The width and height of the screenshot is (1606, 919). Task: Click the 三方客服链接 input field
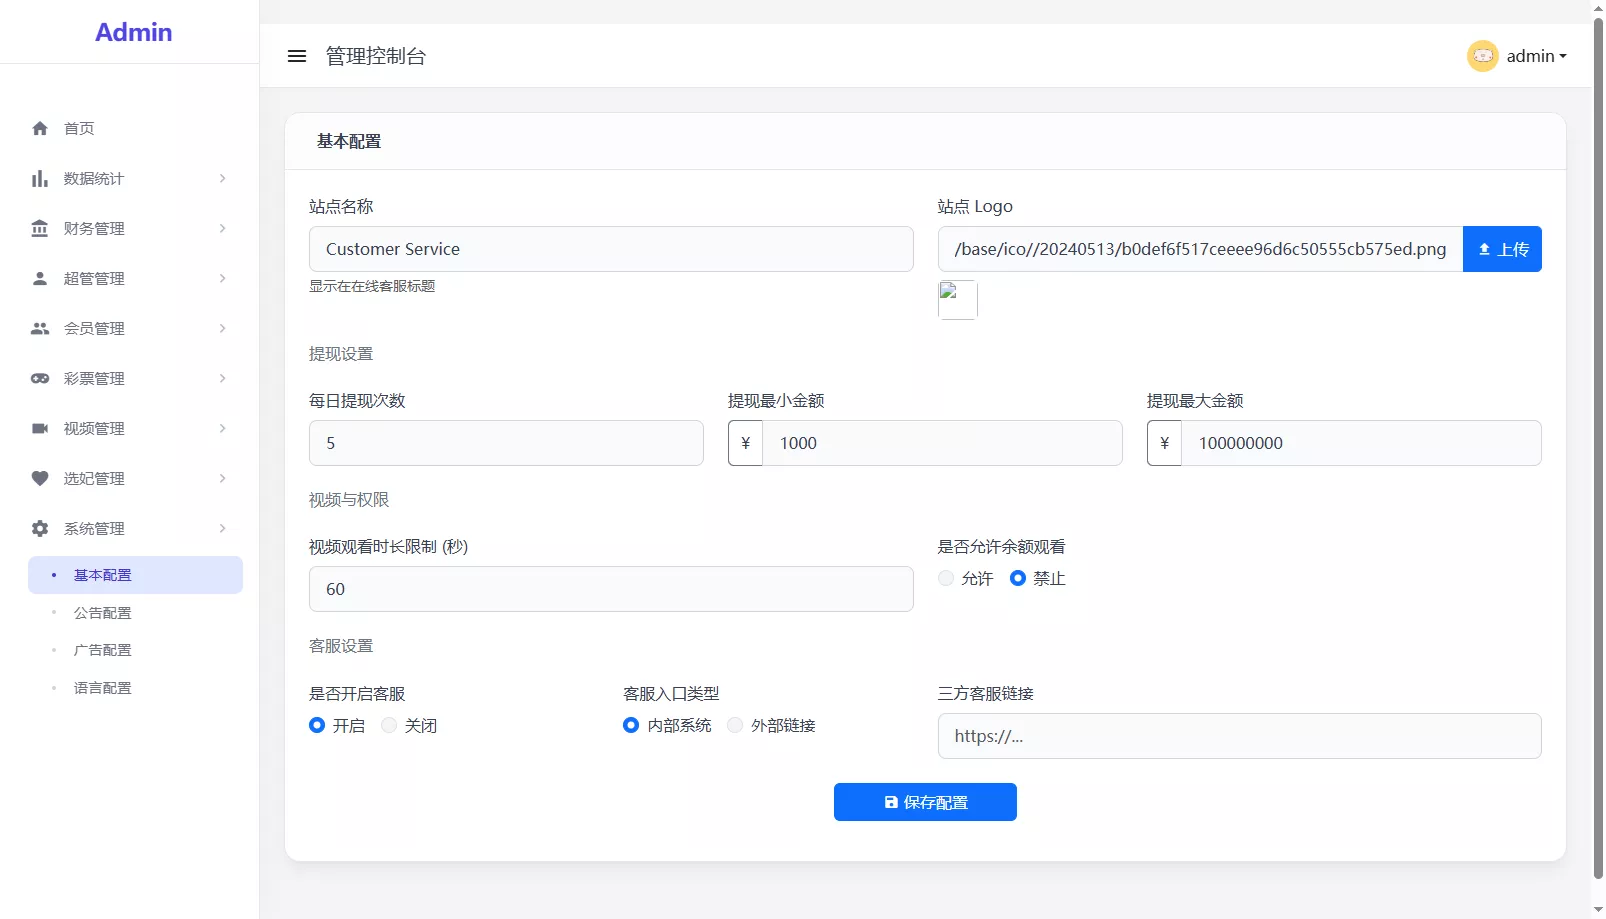[1239, 736]
